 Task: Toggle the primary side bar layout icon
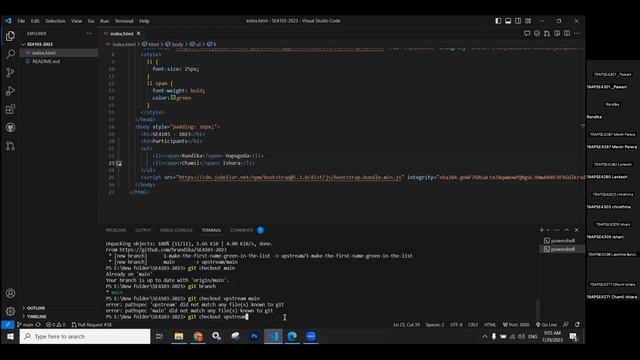pyautogui.click(x=498, y=21)
